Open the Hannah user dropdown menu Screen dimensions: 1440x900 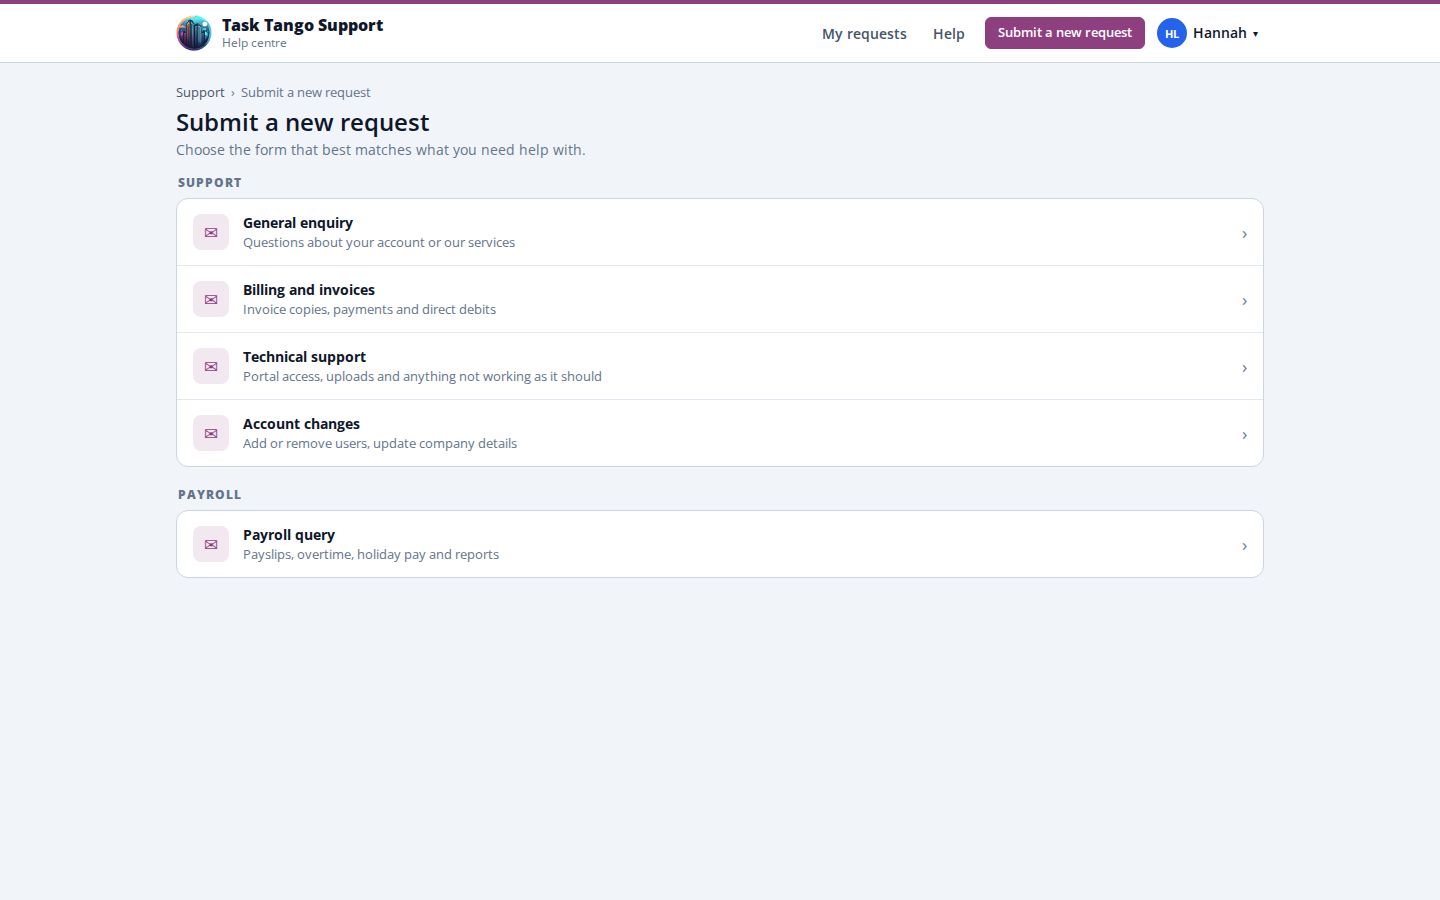click(1208, 33)
